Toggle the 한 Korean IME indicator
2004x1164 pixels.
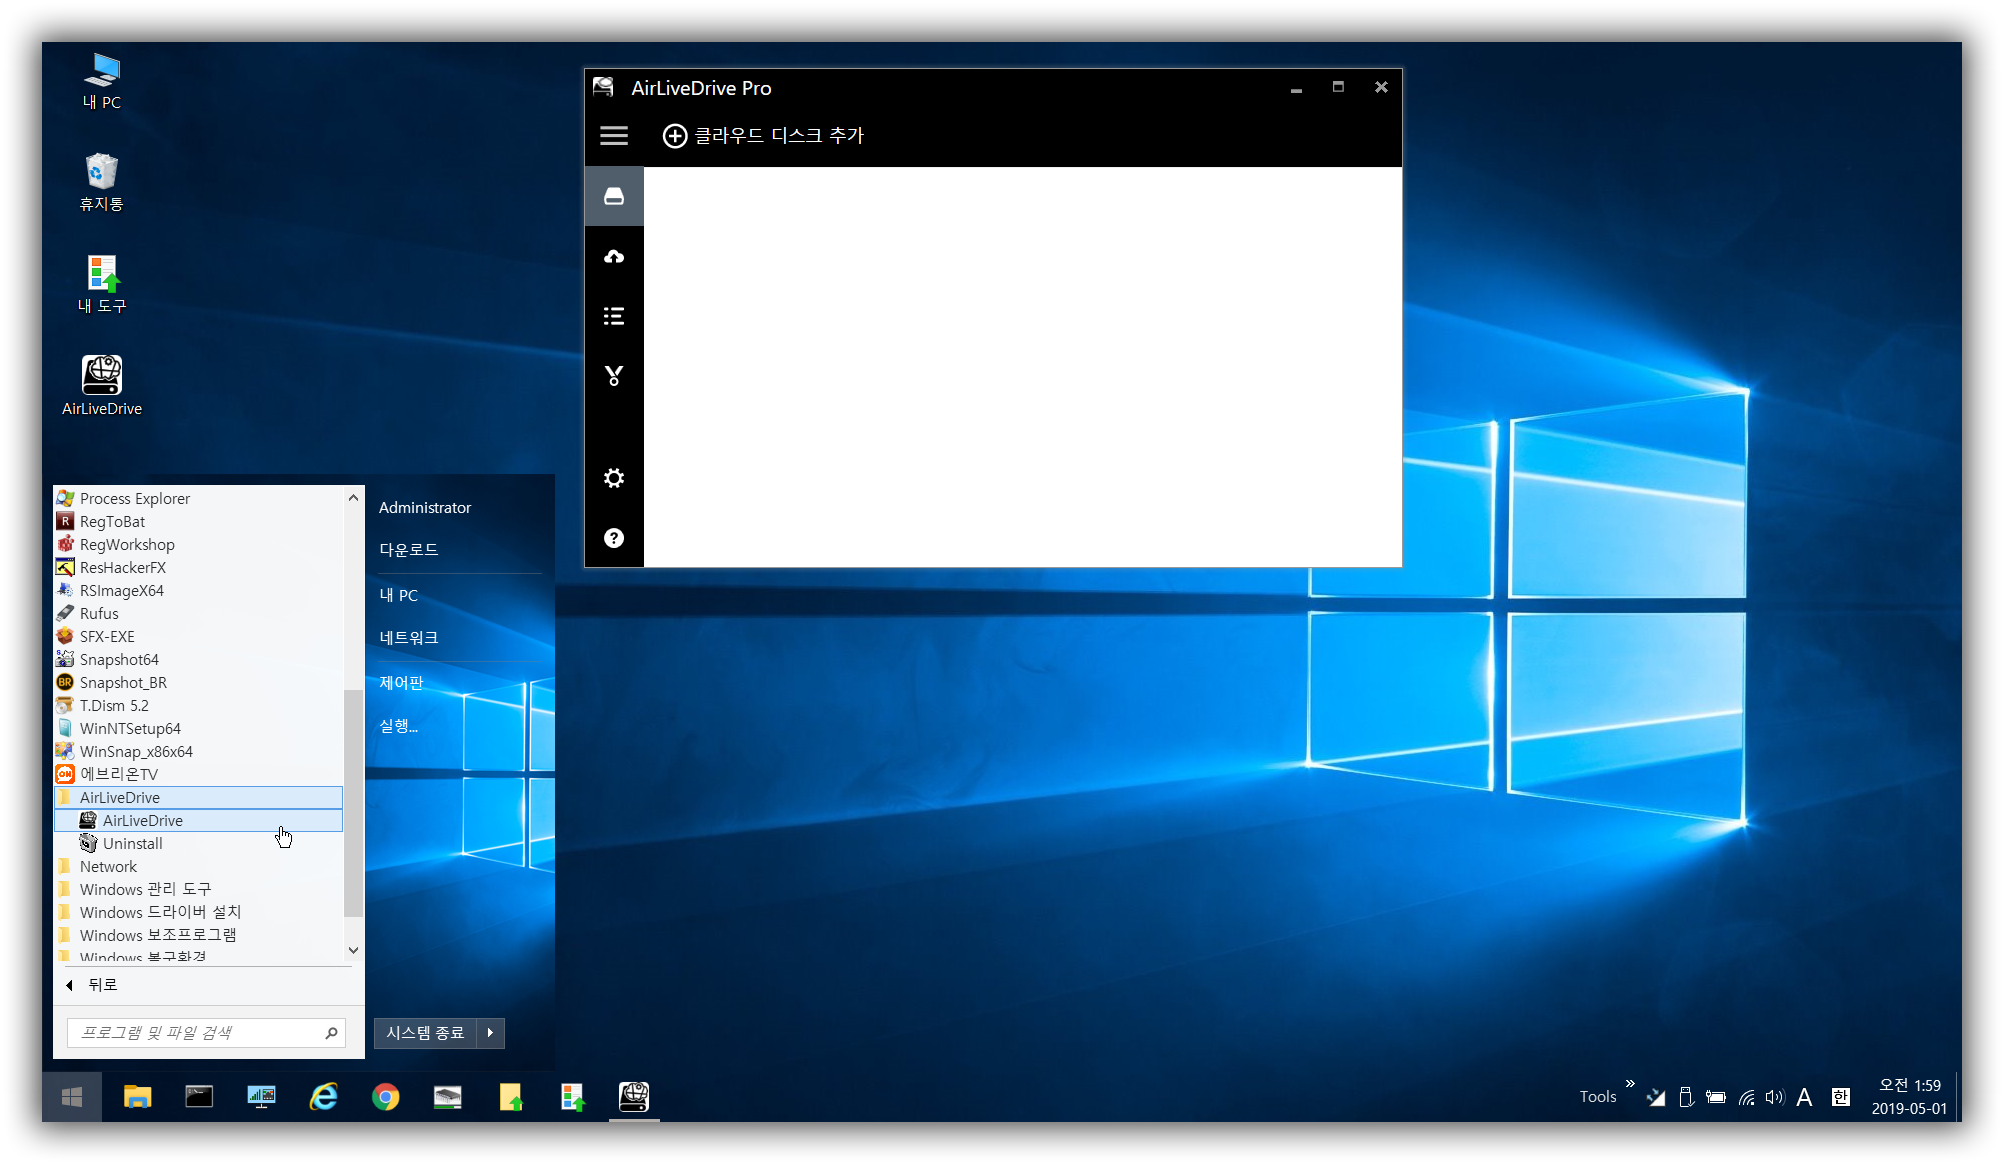1840,1098
